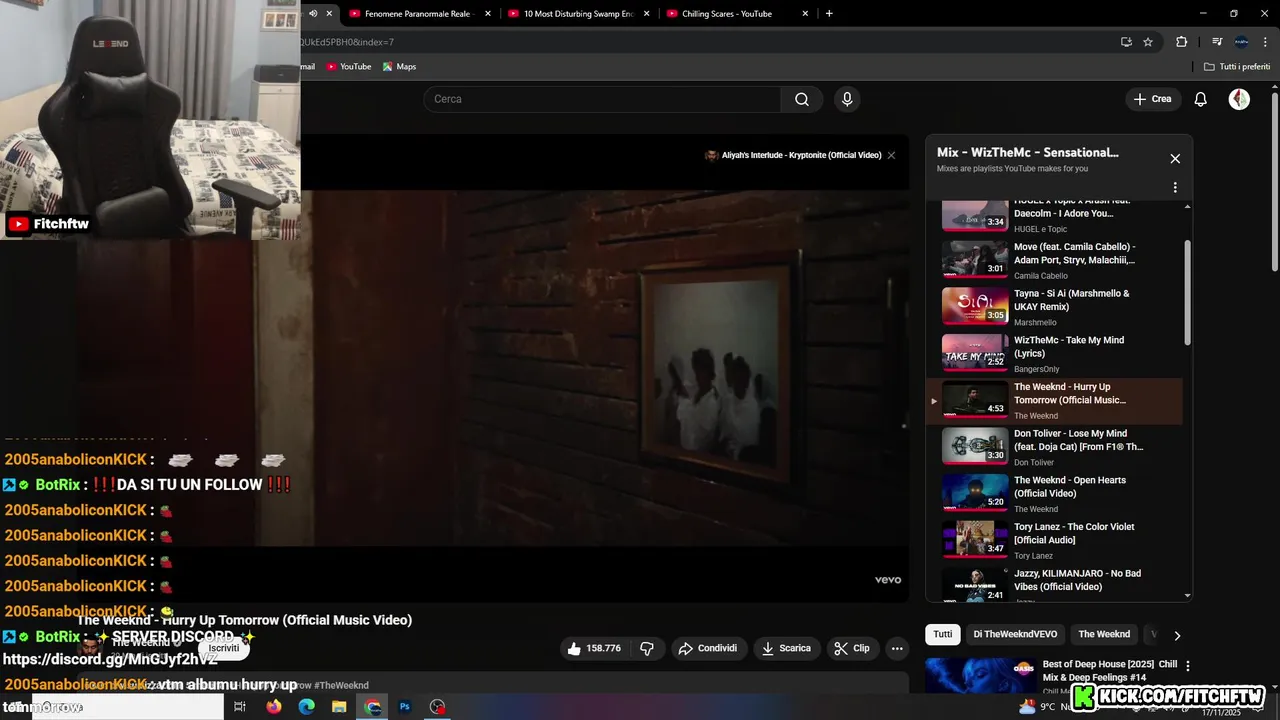The width and height of the screenshot is (1280, 720).
Task: Play Move feat. Camila Cabello from the mix
Action: (1055, 259)
